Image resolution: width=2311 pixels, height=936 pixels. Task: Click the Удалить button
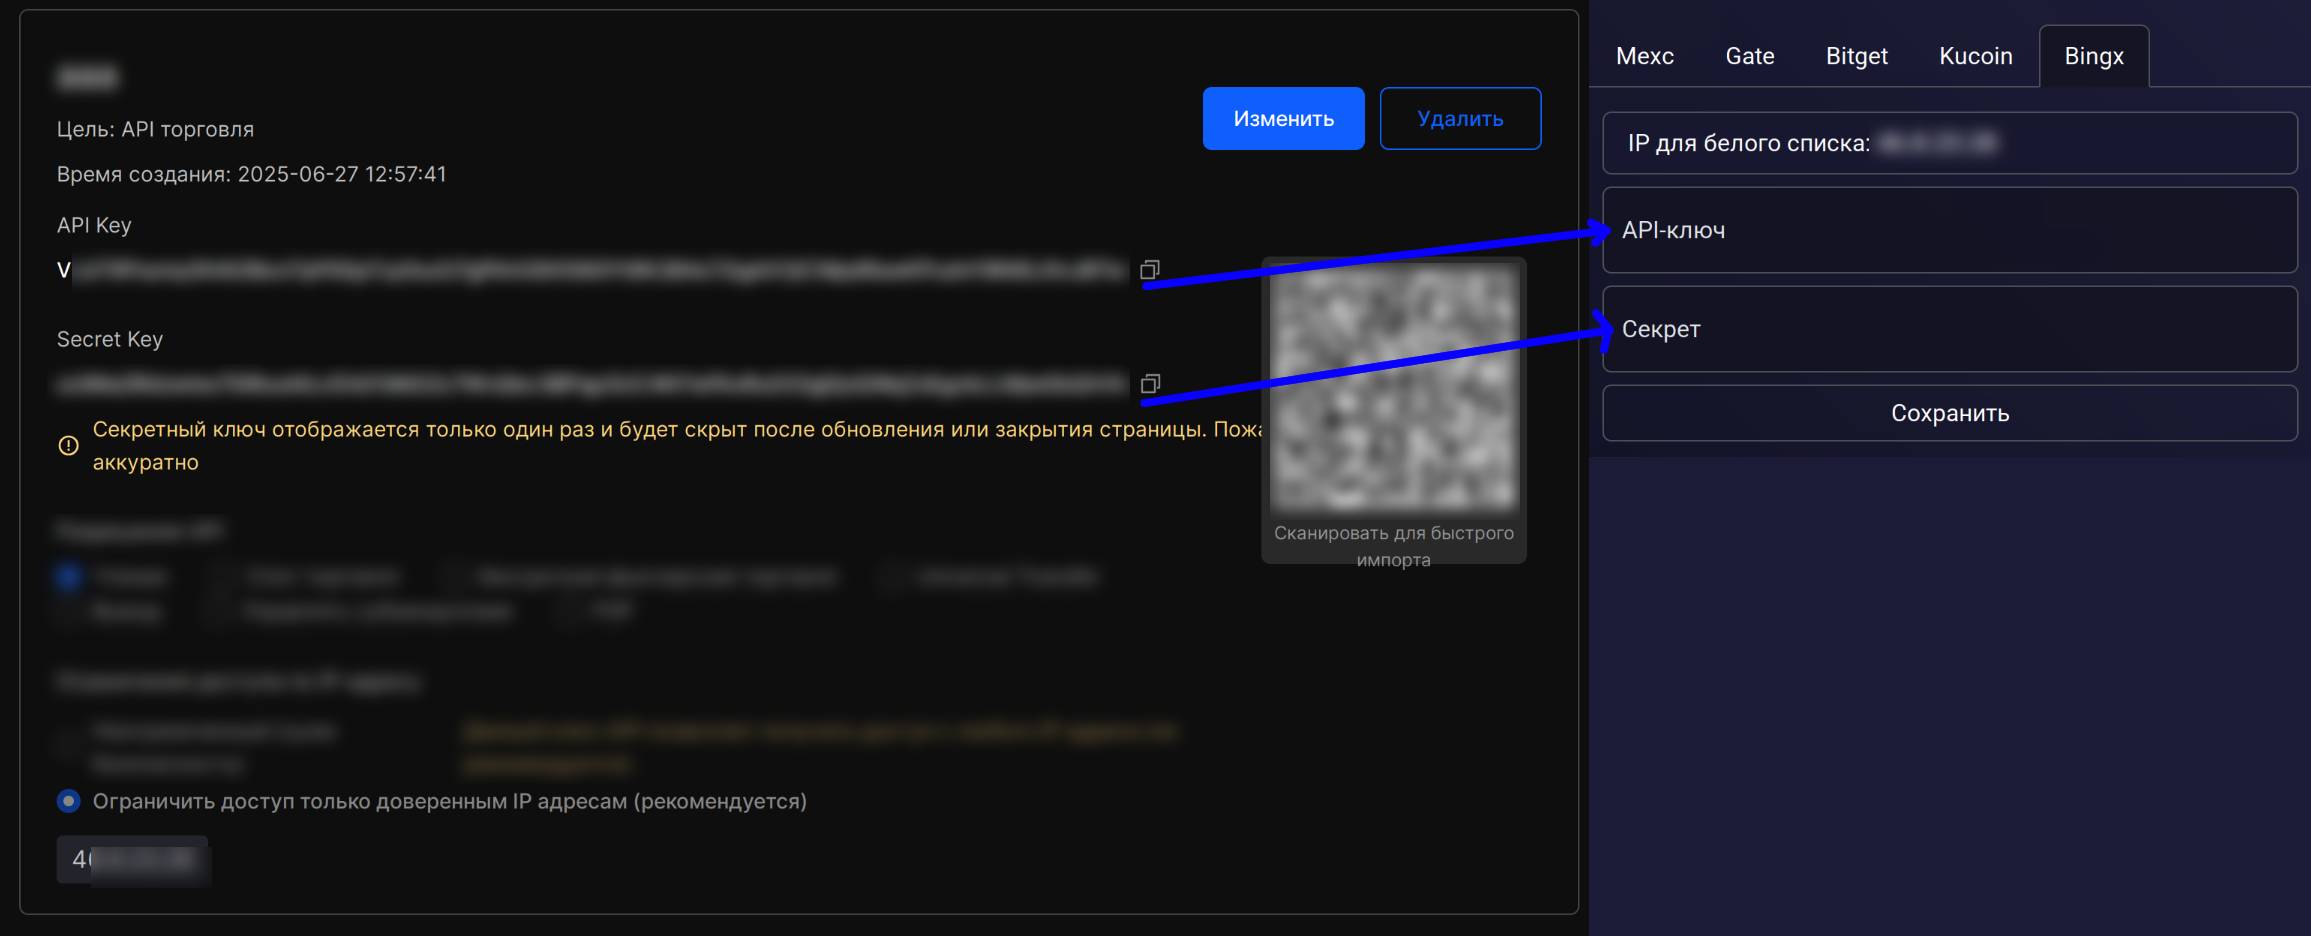[1460, 119]
